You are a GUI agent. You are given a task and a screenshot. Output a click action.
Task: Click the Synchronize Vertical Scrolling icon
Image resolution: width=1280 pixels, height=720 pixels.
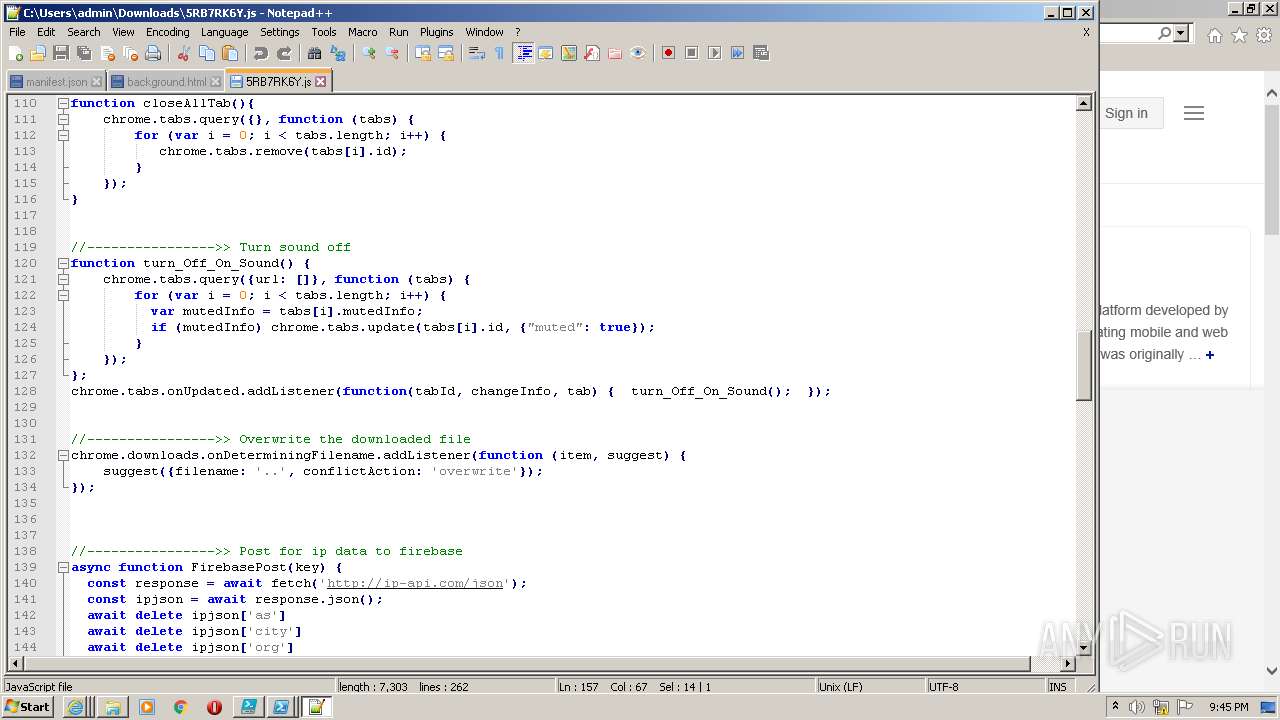click(x=423, y=53)
